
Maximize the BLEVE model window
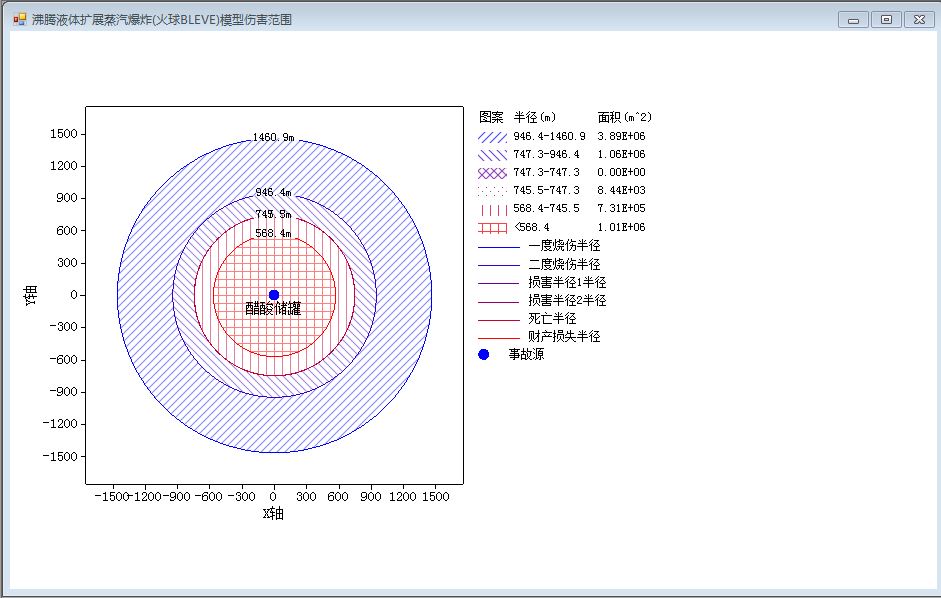tap(886, 20)
